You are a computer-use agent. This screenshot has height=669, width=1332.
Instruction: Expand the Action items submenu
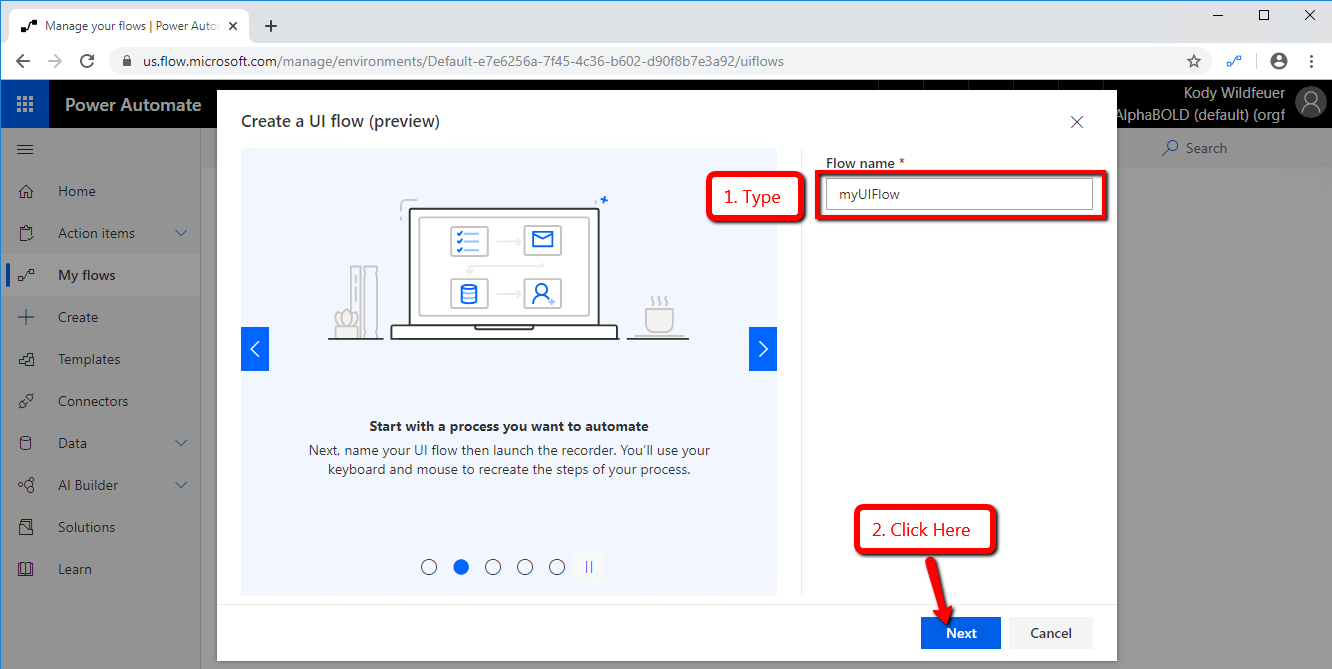pos(181,233)
